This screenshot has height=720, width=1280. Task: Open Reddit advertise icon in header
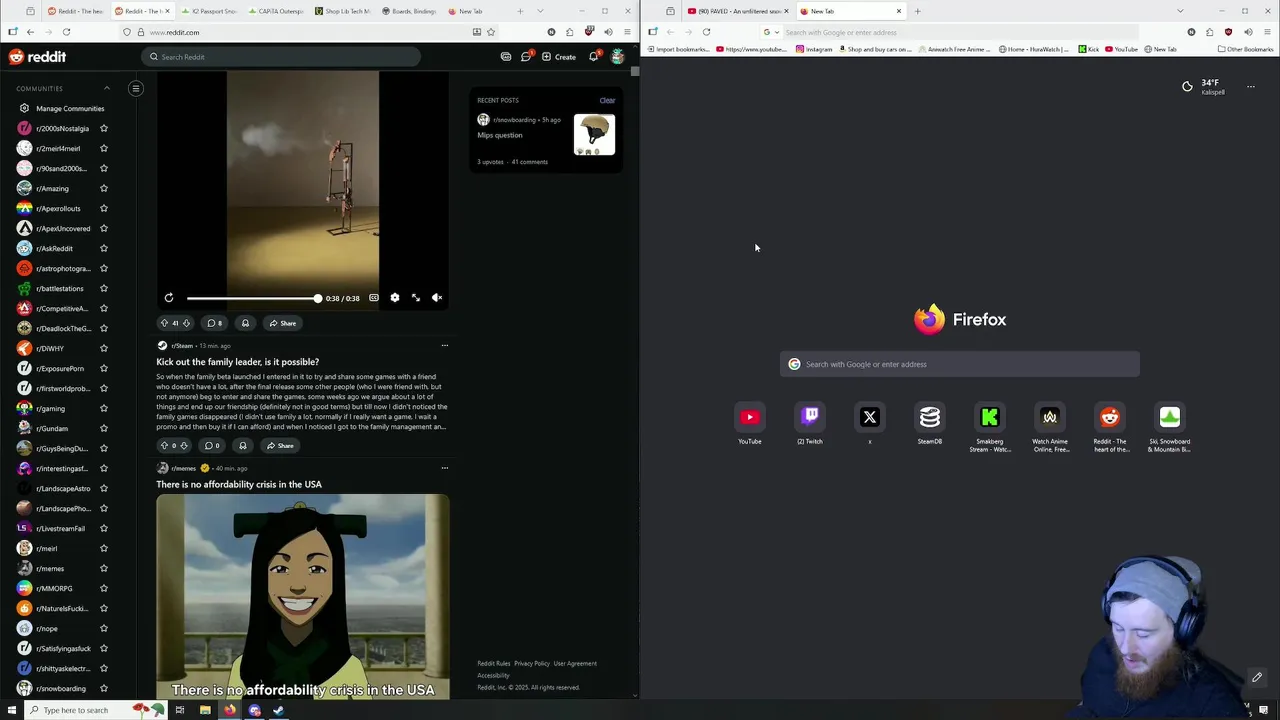[506, 57]
